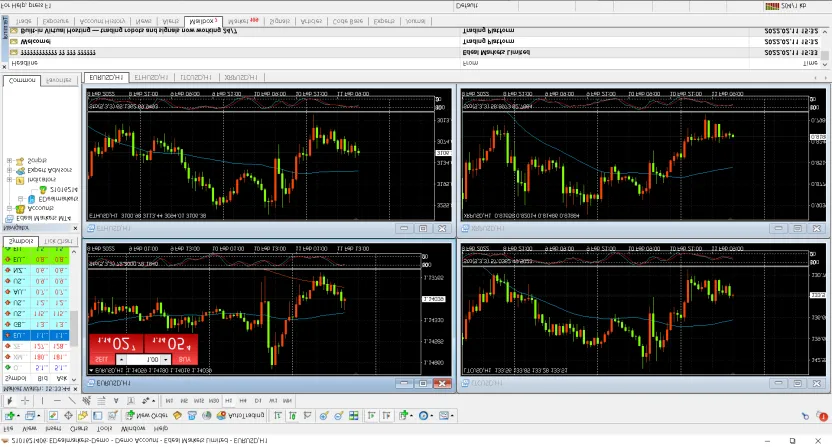
Task: Expand the Scripts node in Navigator
Action: click(x=9, y=161)
